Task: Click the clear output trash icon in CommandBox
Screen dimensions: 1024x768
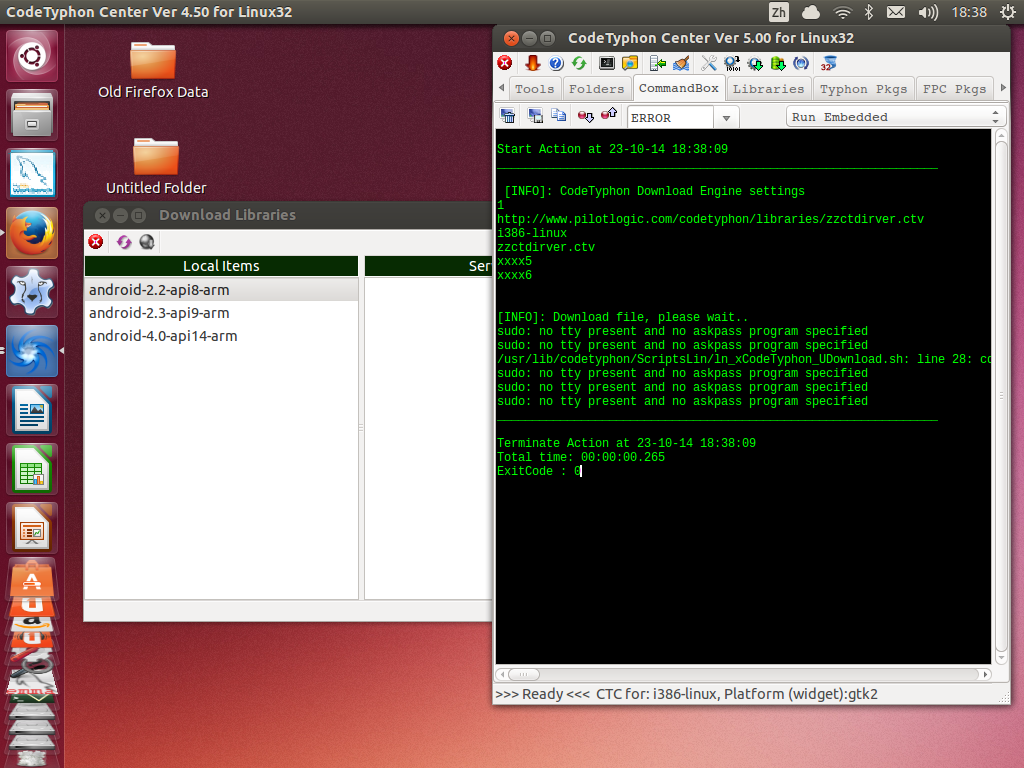Action: point(507,116)
